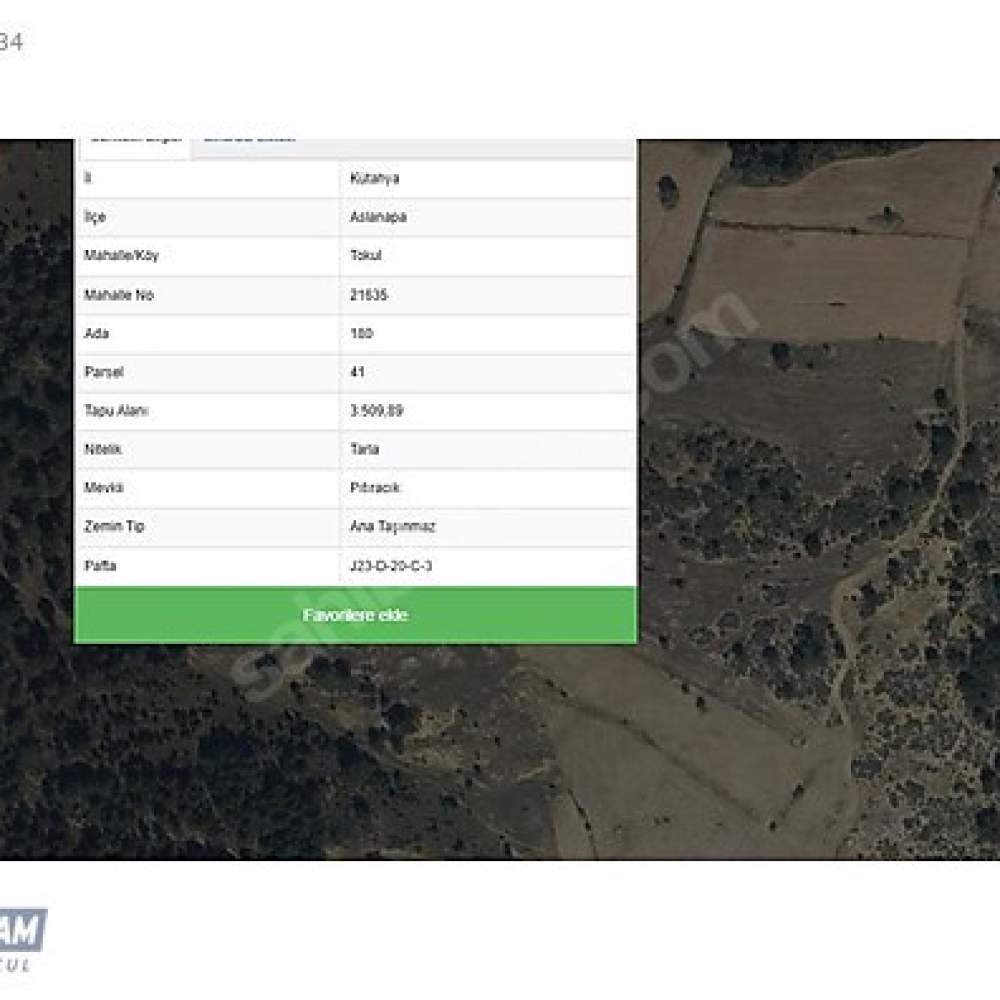Click the Tapu Alanı label
Image resolution: width=1000 pixels, height=1000 pixels.
coord(116,411)
